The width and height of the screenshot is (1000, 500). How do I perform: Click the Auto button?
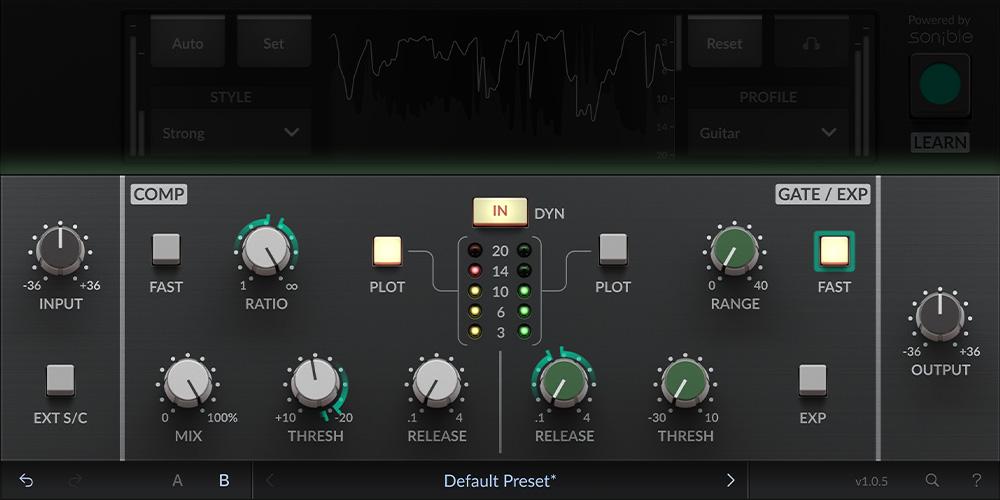click(188, 43)
